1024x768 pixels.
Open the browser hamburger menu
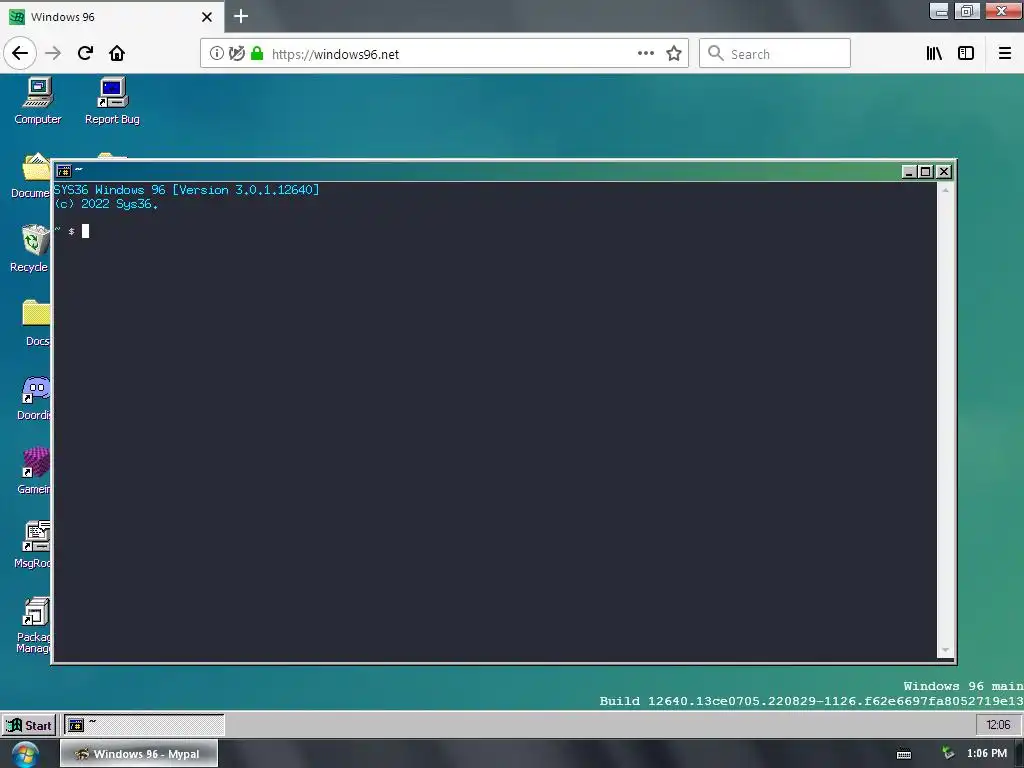point(1004,54)
